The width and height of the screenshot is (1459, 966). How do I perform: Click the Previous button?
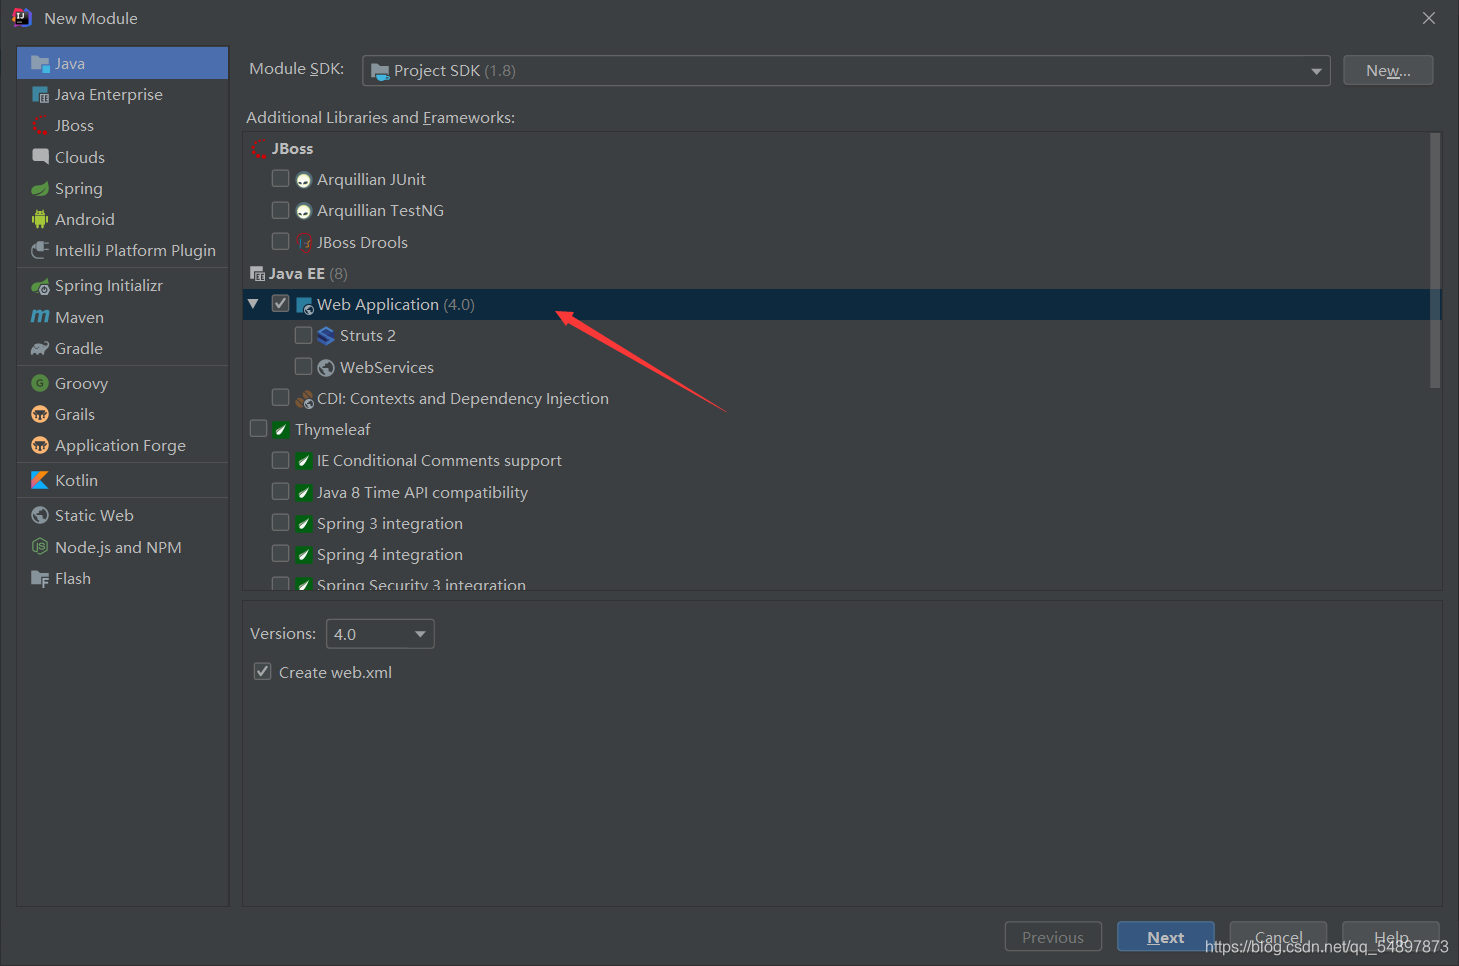[x=1053, y=937]
